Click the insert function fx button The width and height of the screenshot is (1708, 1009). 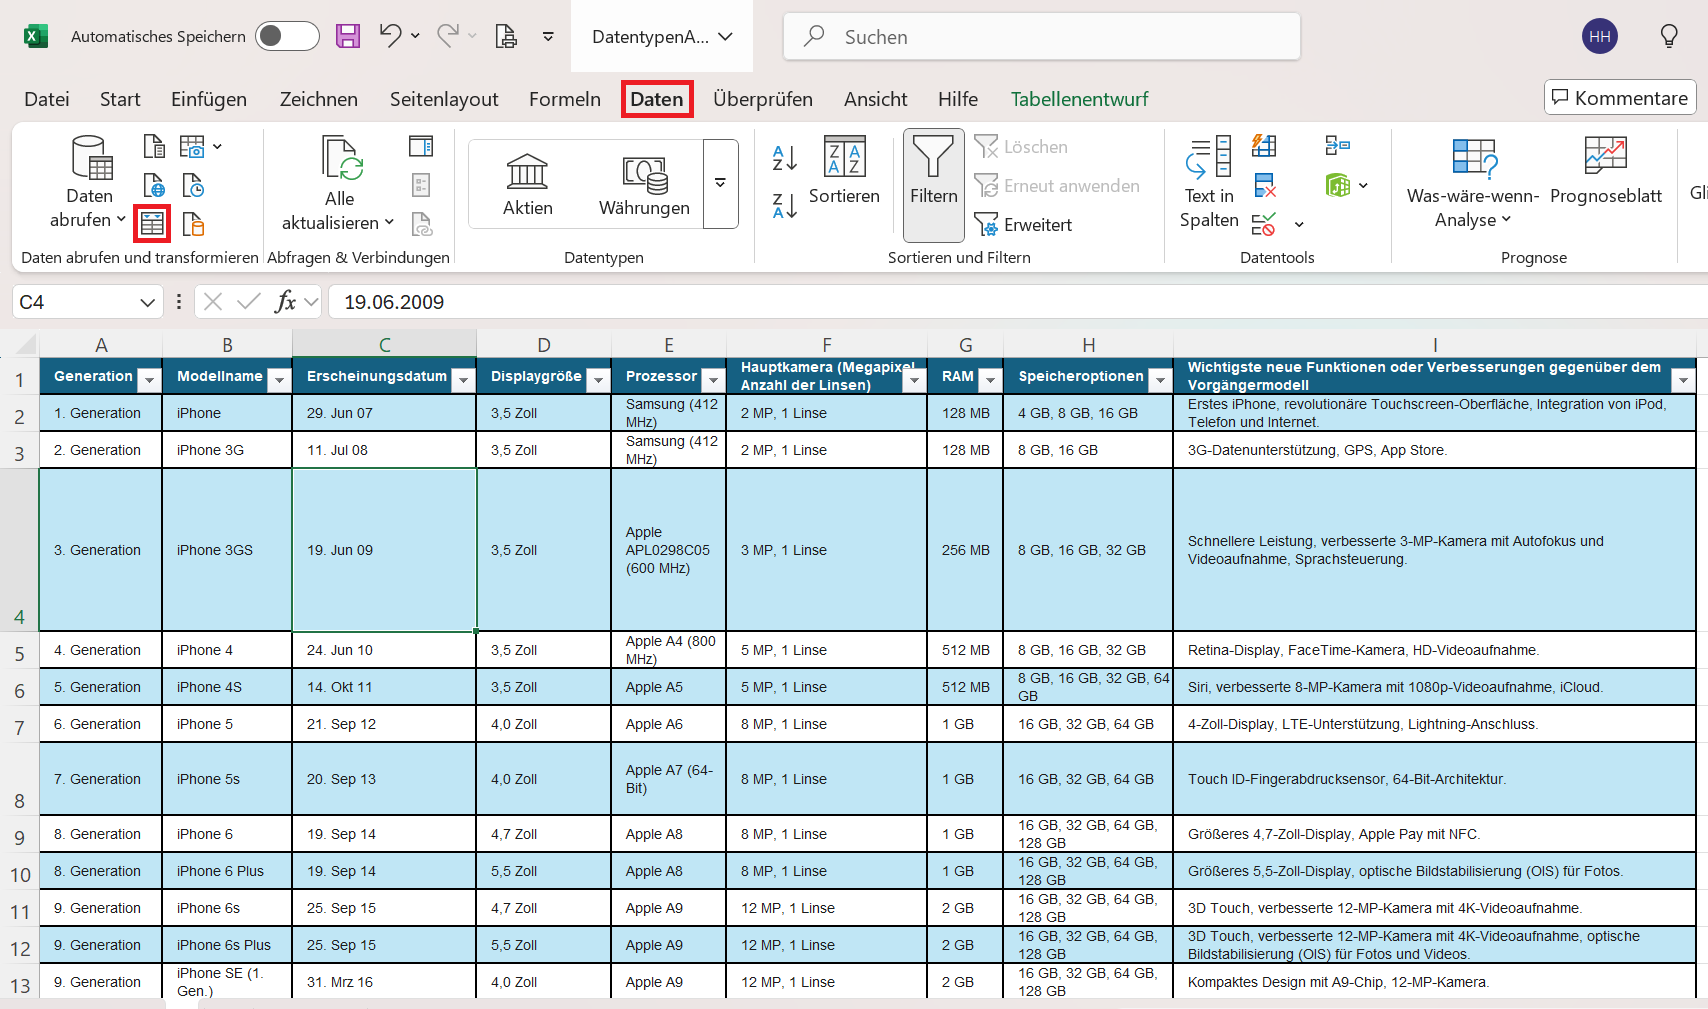(285, 302)
